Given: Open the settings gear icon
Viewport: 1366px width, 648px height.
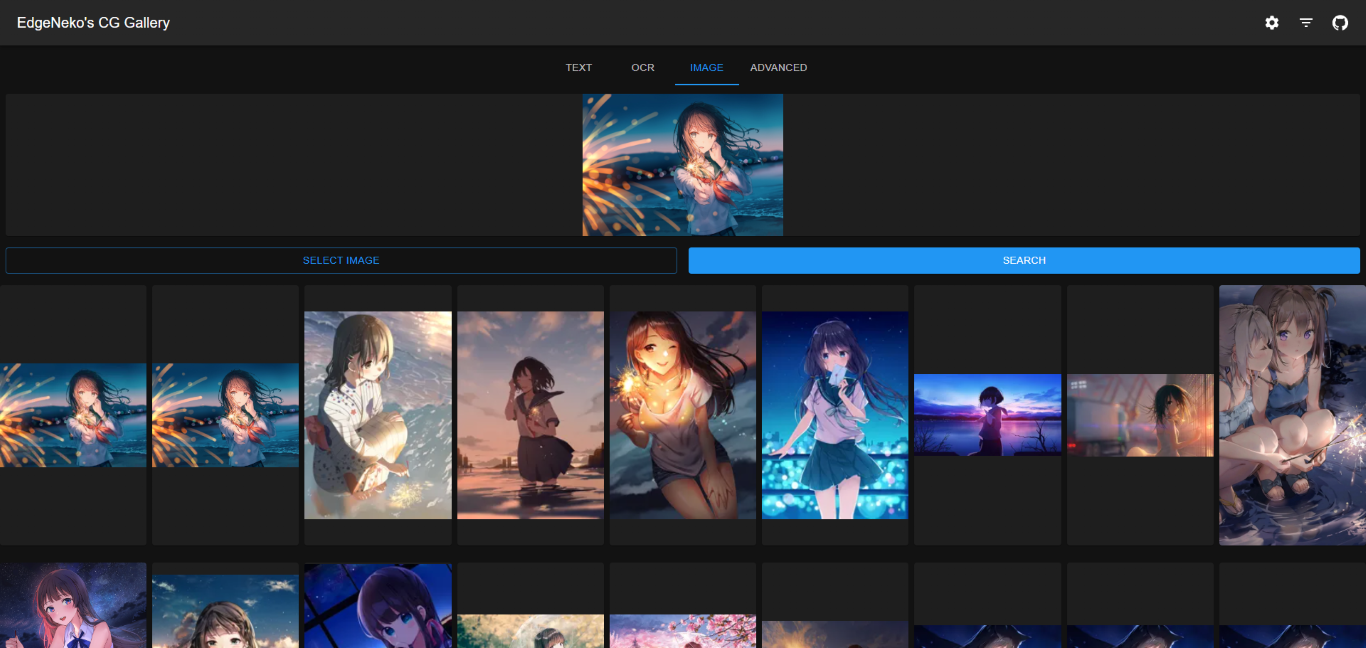Looking at the screenshot, I should click(x=1271, y=23).
